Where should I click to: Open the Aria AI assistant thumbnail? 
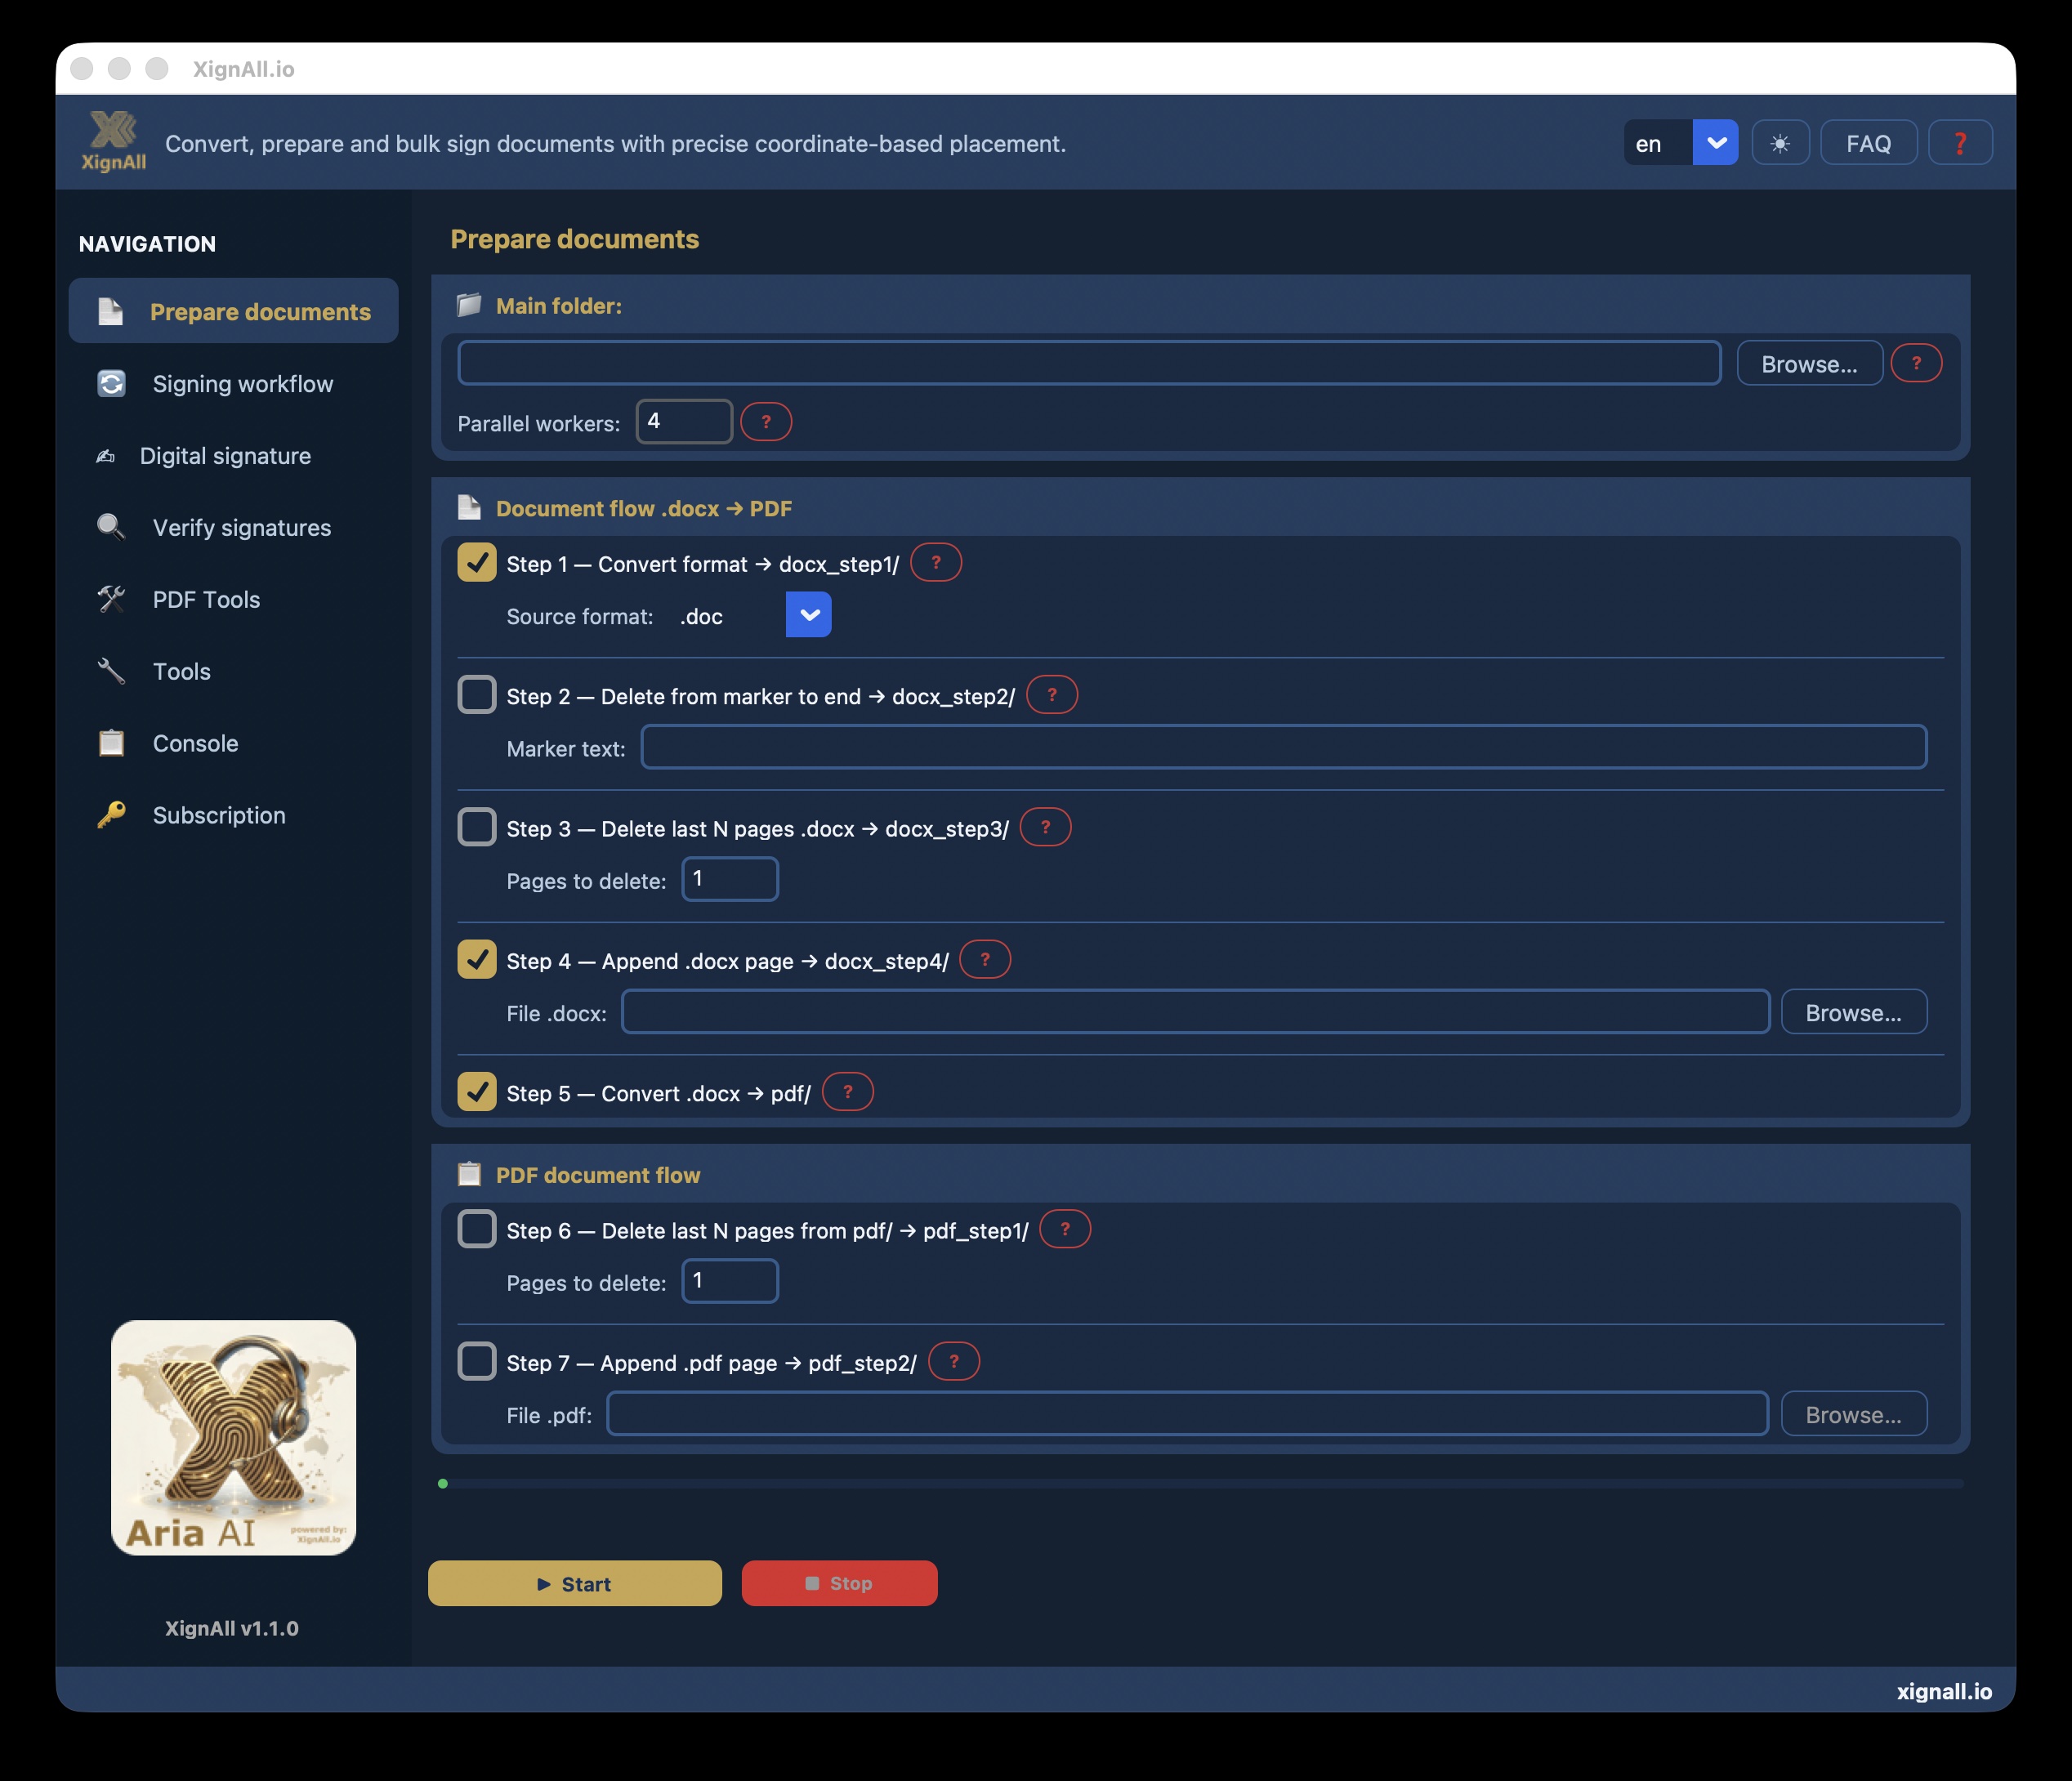click(x=233, y=1437)
